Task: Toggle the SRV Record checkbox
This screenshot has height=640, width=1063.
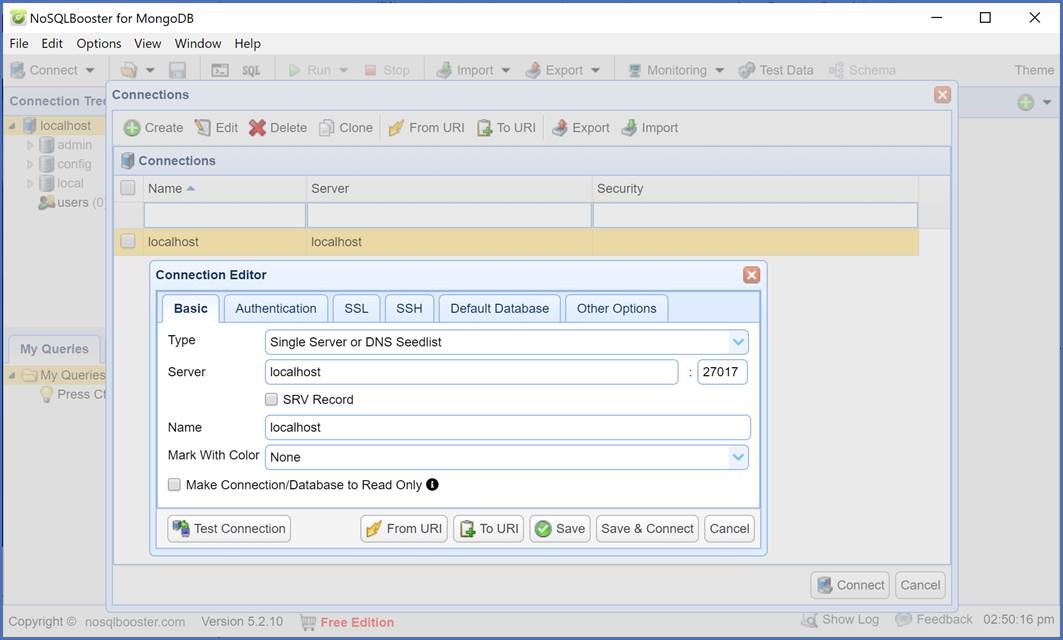Action: coord(271,399)
